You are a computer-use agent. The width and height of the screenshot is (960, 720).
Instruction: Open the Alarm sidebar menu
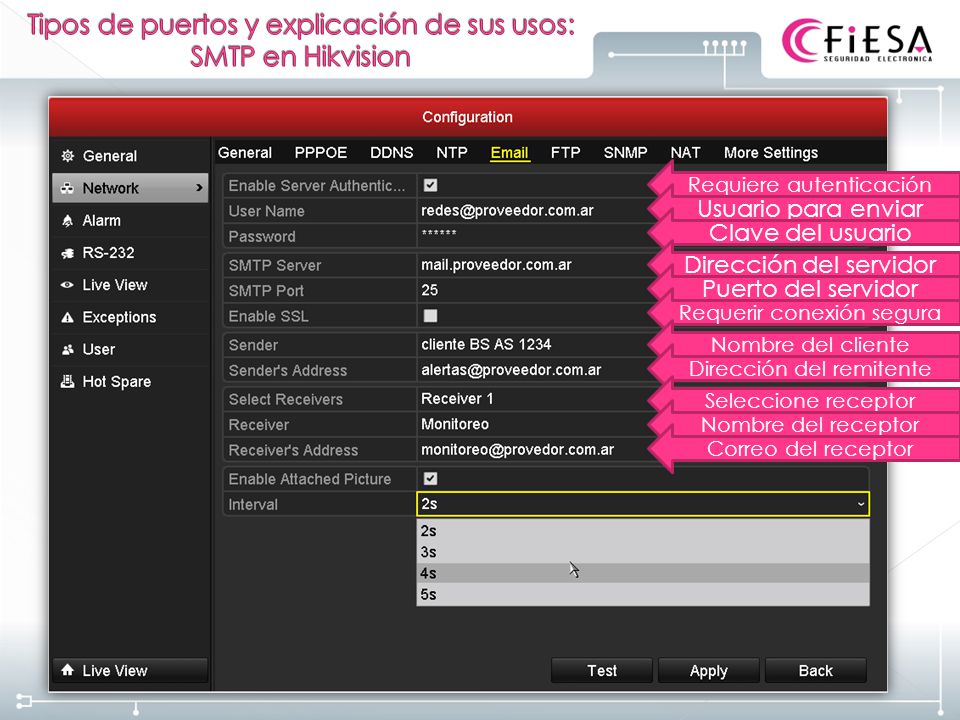130,220
